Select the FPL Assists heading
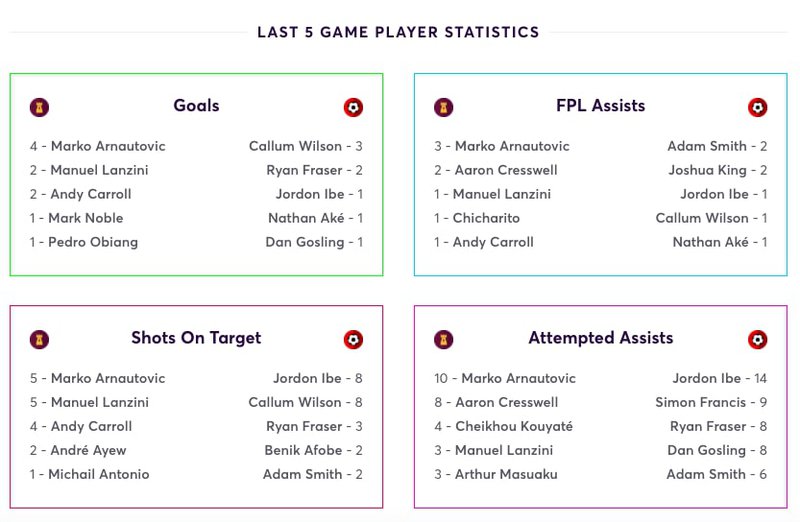Image resolution: width=800 pixels, height=522 pixels. pyautogui.click(x=601, y=106)
